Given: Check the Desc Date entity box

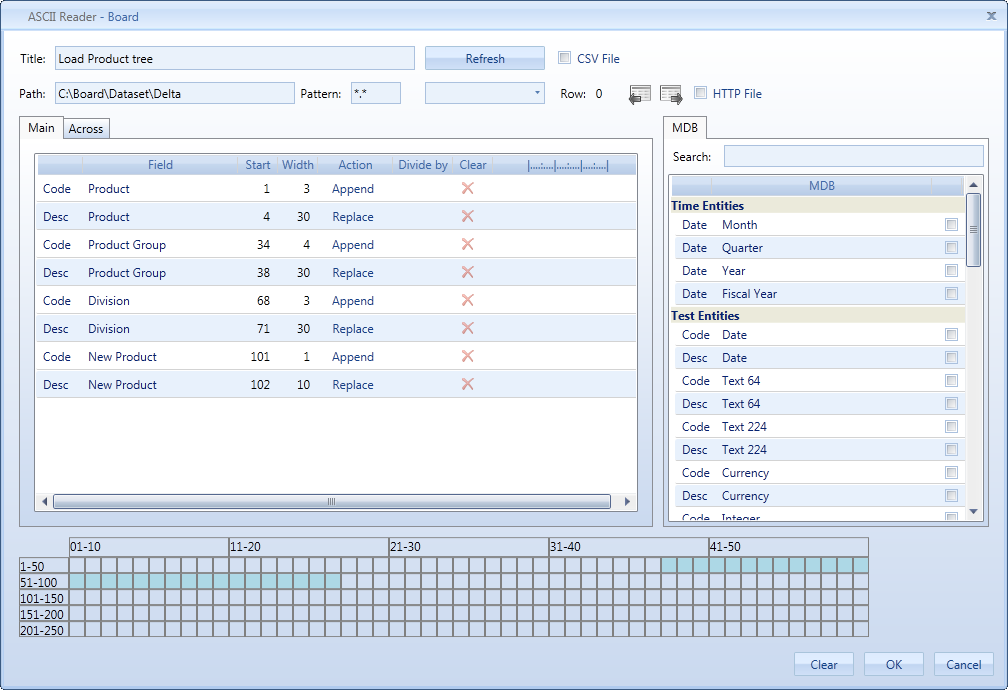Looking at the screenshot, I should 951,358.
